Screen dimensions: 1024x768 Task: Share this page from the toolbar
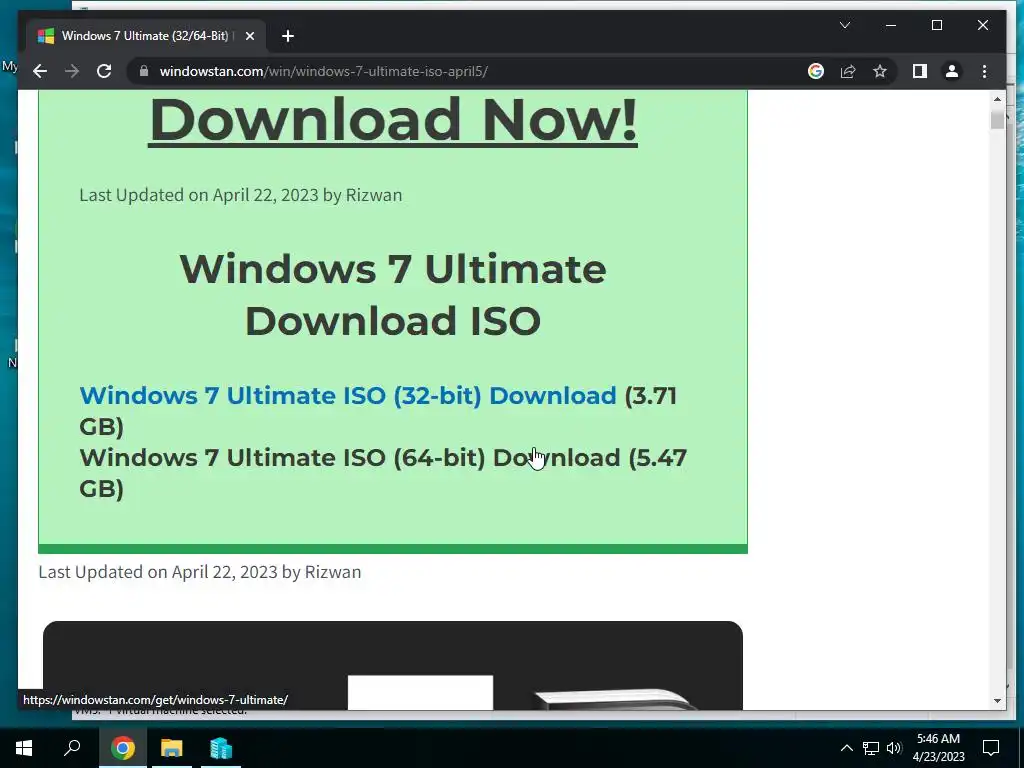848,71
